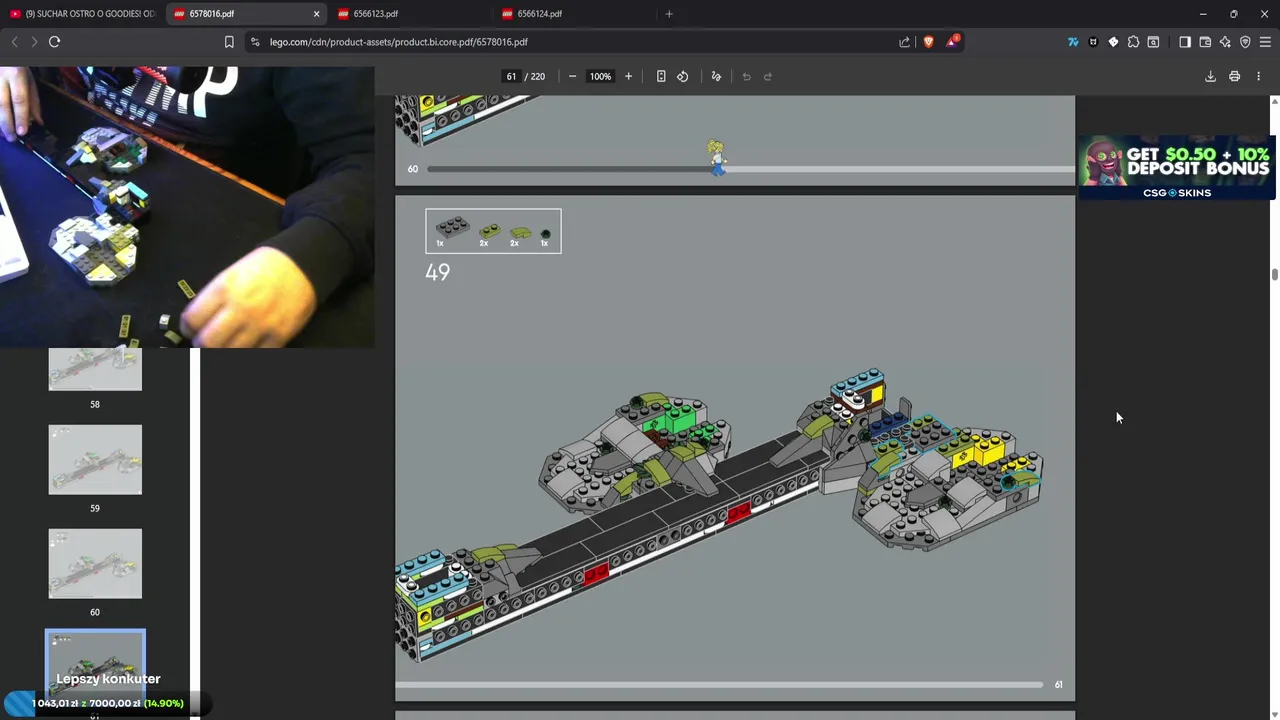Screen dimensions: 1280x720
Task: Print the PDF document
Action: coord(1234,76)
